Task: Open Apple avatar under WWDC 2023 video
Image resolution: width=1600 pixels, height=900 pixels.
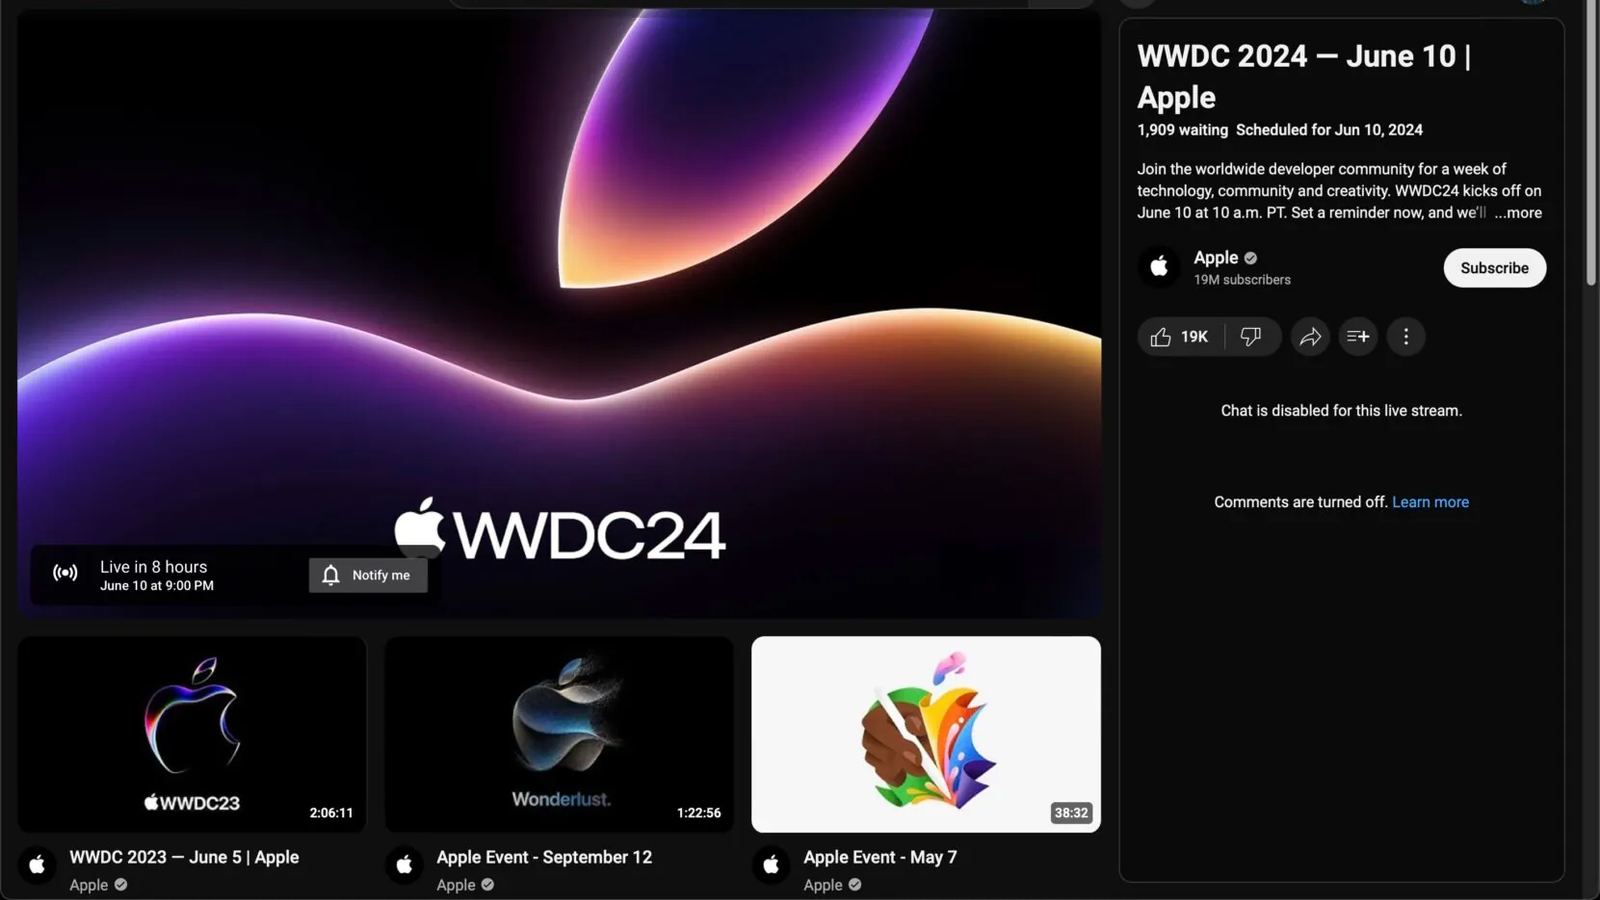Action: 37,865
